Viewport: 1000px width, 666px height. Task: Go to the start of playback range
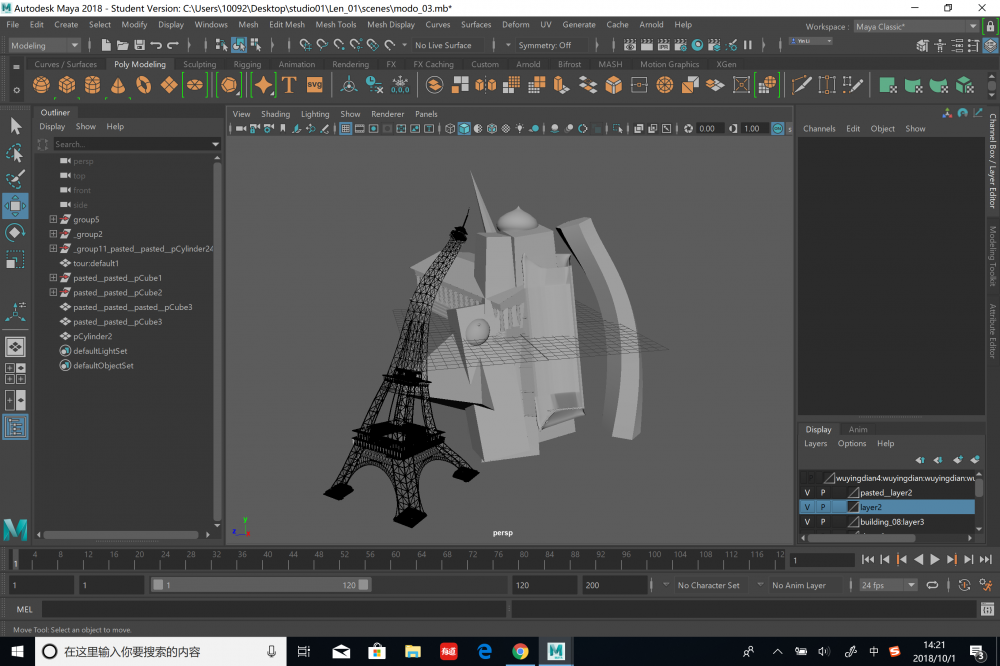(x=867, y=559)
